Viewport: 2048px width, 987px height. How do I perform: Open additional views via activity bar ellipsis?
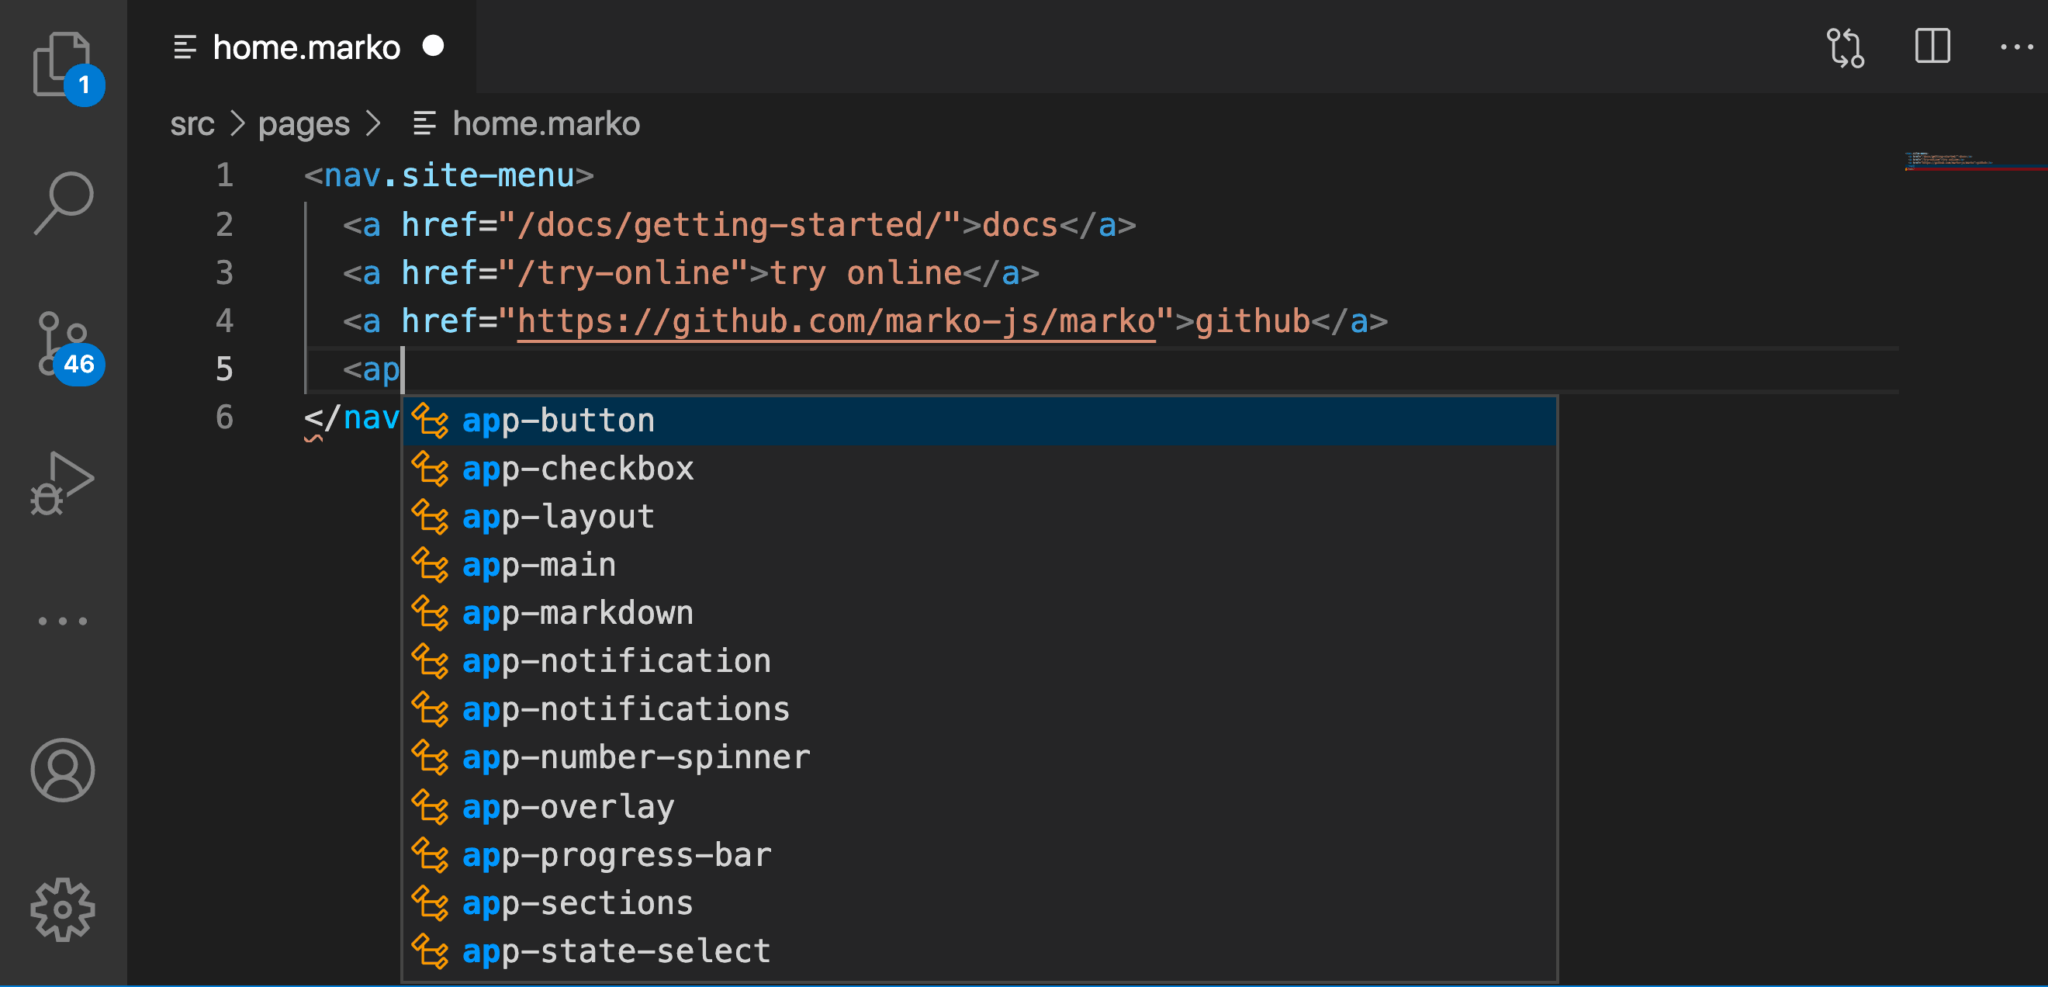click(x=63, y=620)
